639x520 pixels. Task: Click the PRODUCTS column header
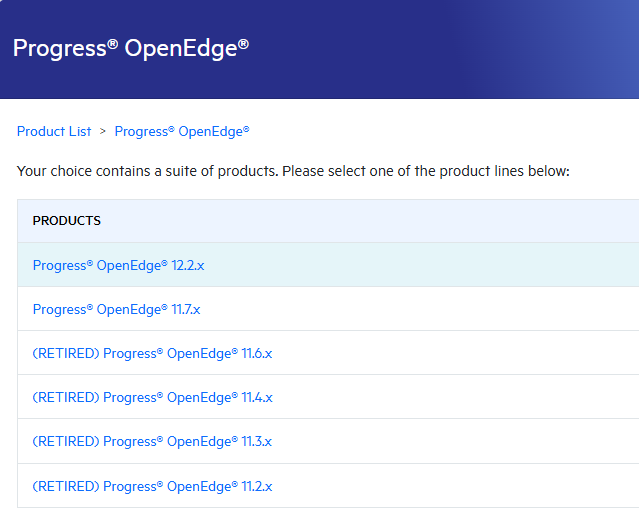pyautogui.click(x=66, y=221)
